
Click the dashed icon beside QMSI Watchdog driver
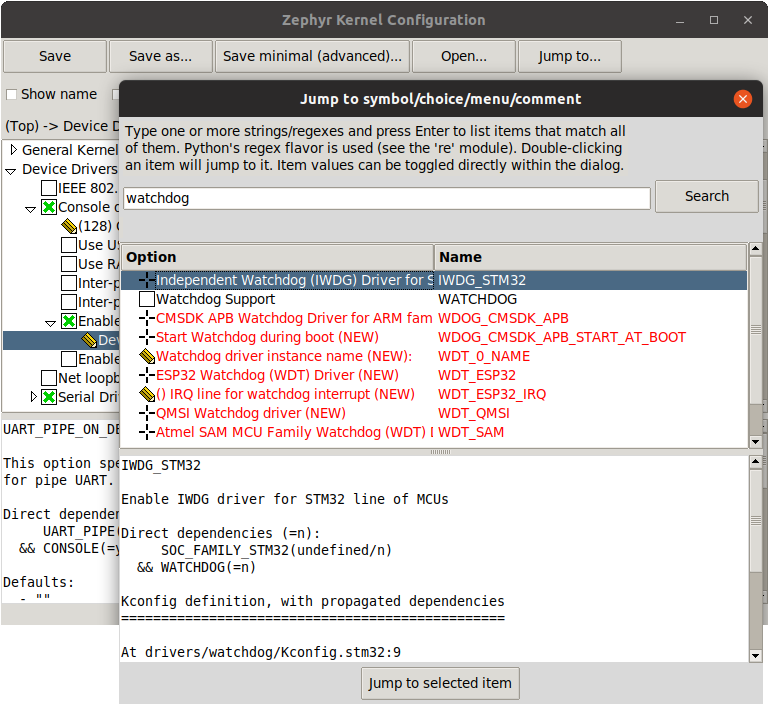[x=147, y=413]
